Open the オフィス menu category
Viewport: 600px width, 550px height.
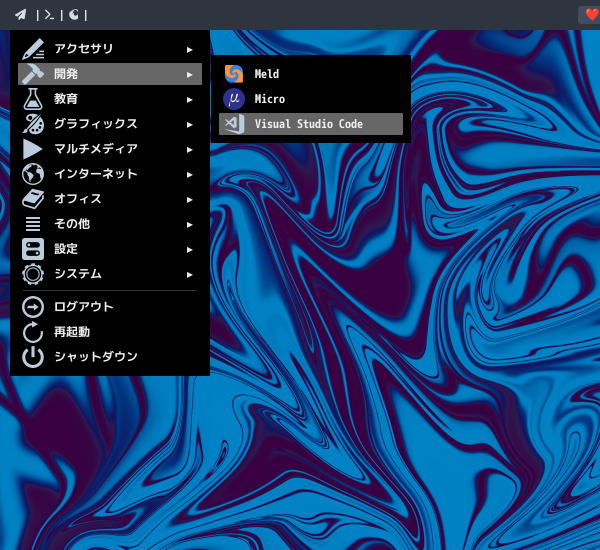(x=110, y=199)
